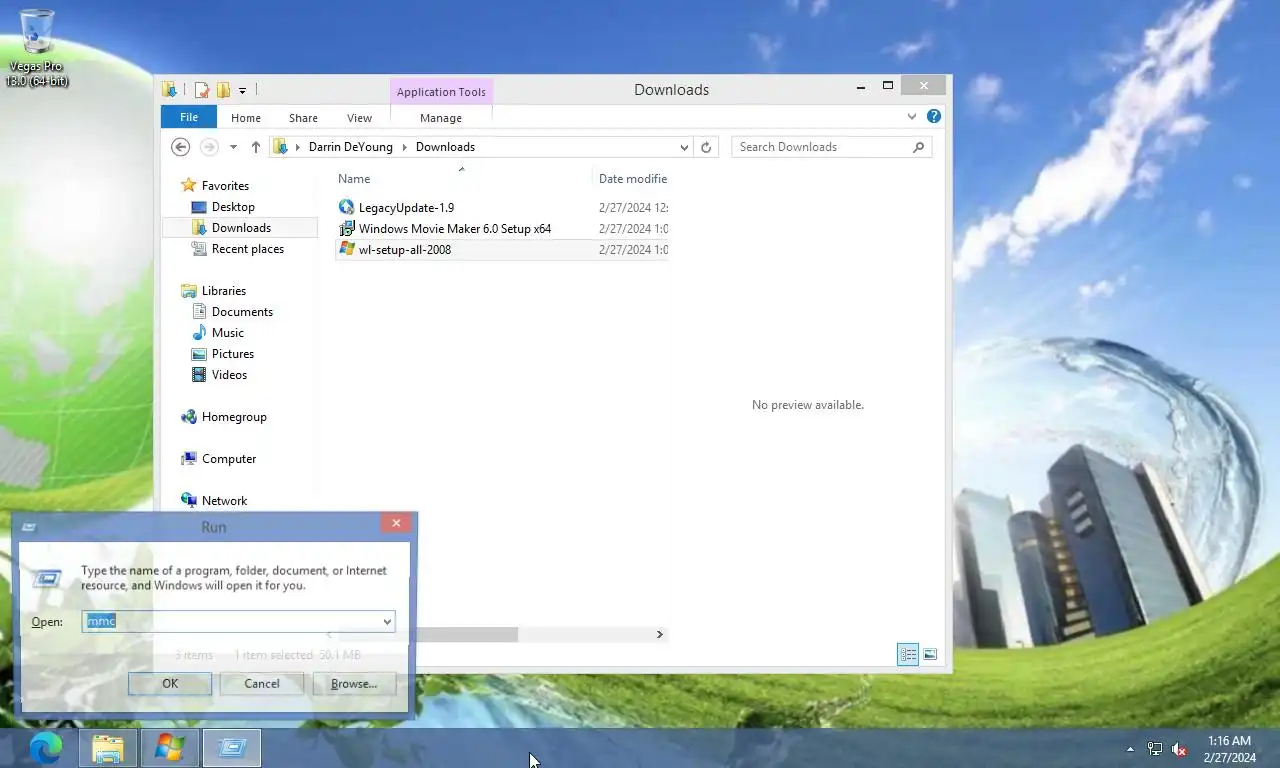Switch to the Home ribbon tab

click(x=246, y=118)
